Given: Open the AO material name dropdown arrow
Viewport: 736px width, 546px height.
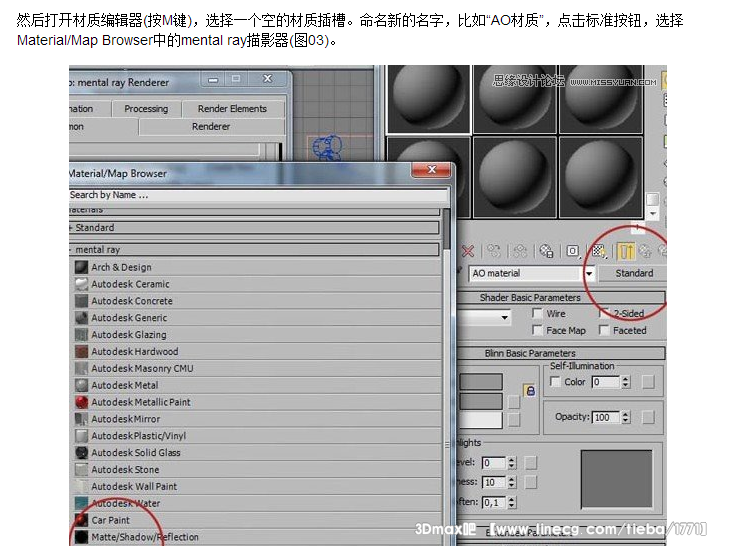Looking at the screenshot, I should click(589, 273).
